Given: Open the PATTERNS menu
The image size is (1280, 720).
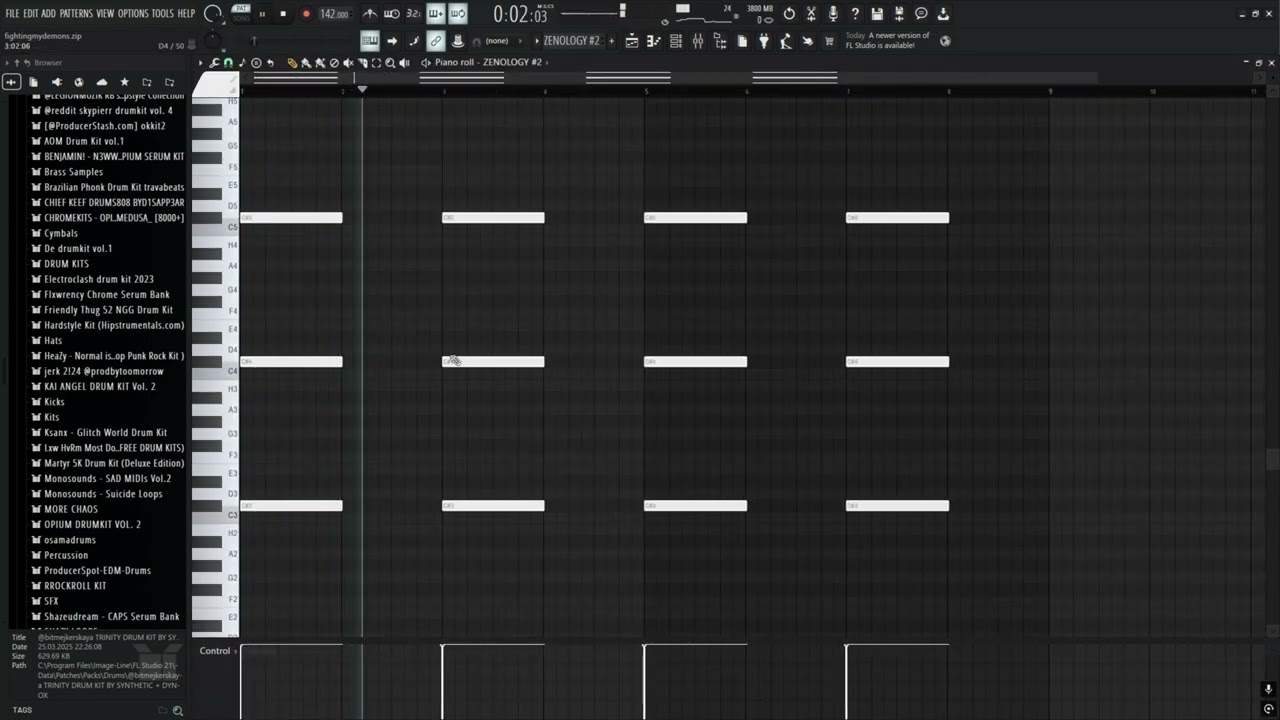Looking at the screenshot, I should pyautogui.click(x=76, y=13).
